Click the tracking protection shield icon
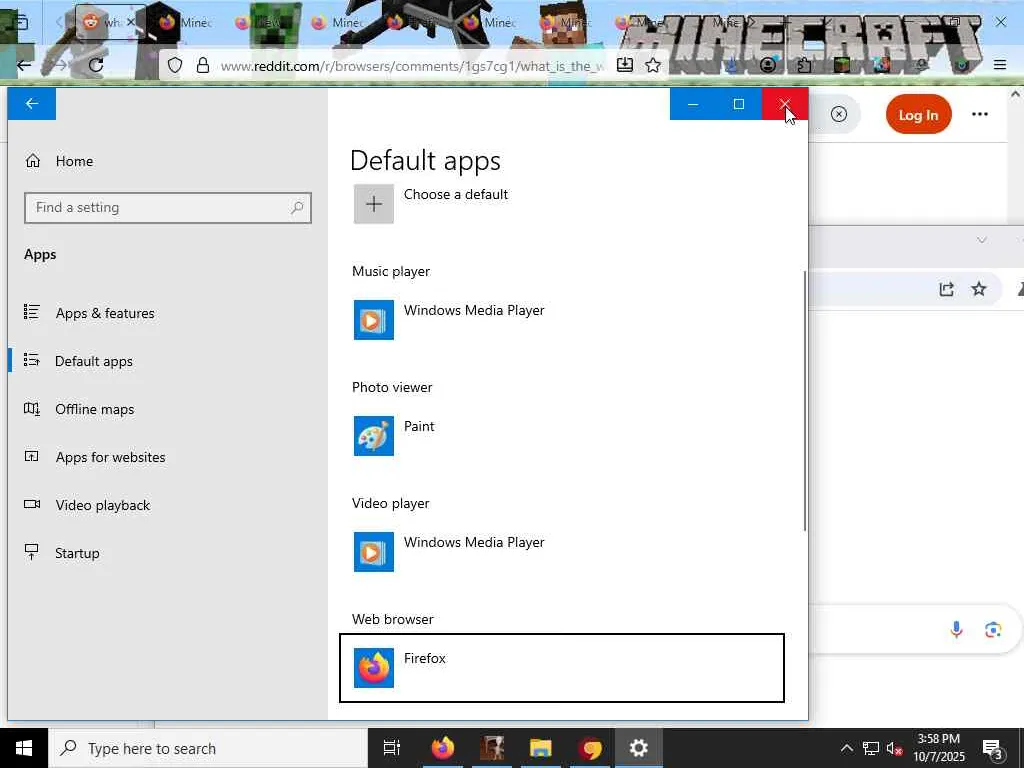 pos(174,65)
